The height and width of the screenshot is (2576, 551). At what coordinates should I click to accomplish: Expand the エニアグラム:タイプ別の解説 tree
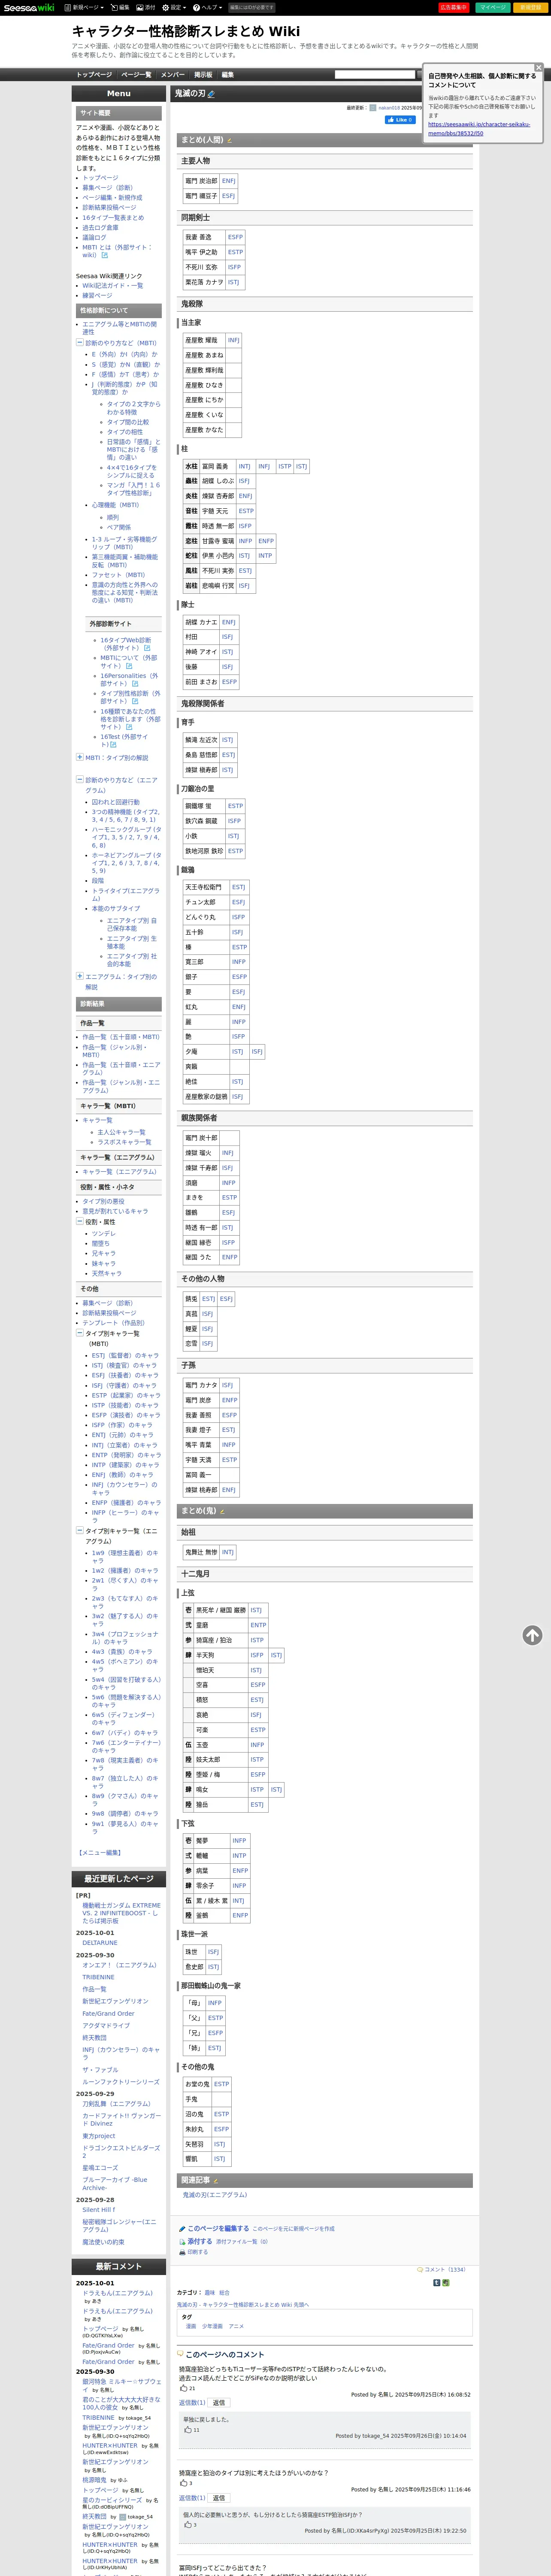[x=79, y=976]
